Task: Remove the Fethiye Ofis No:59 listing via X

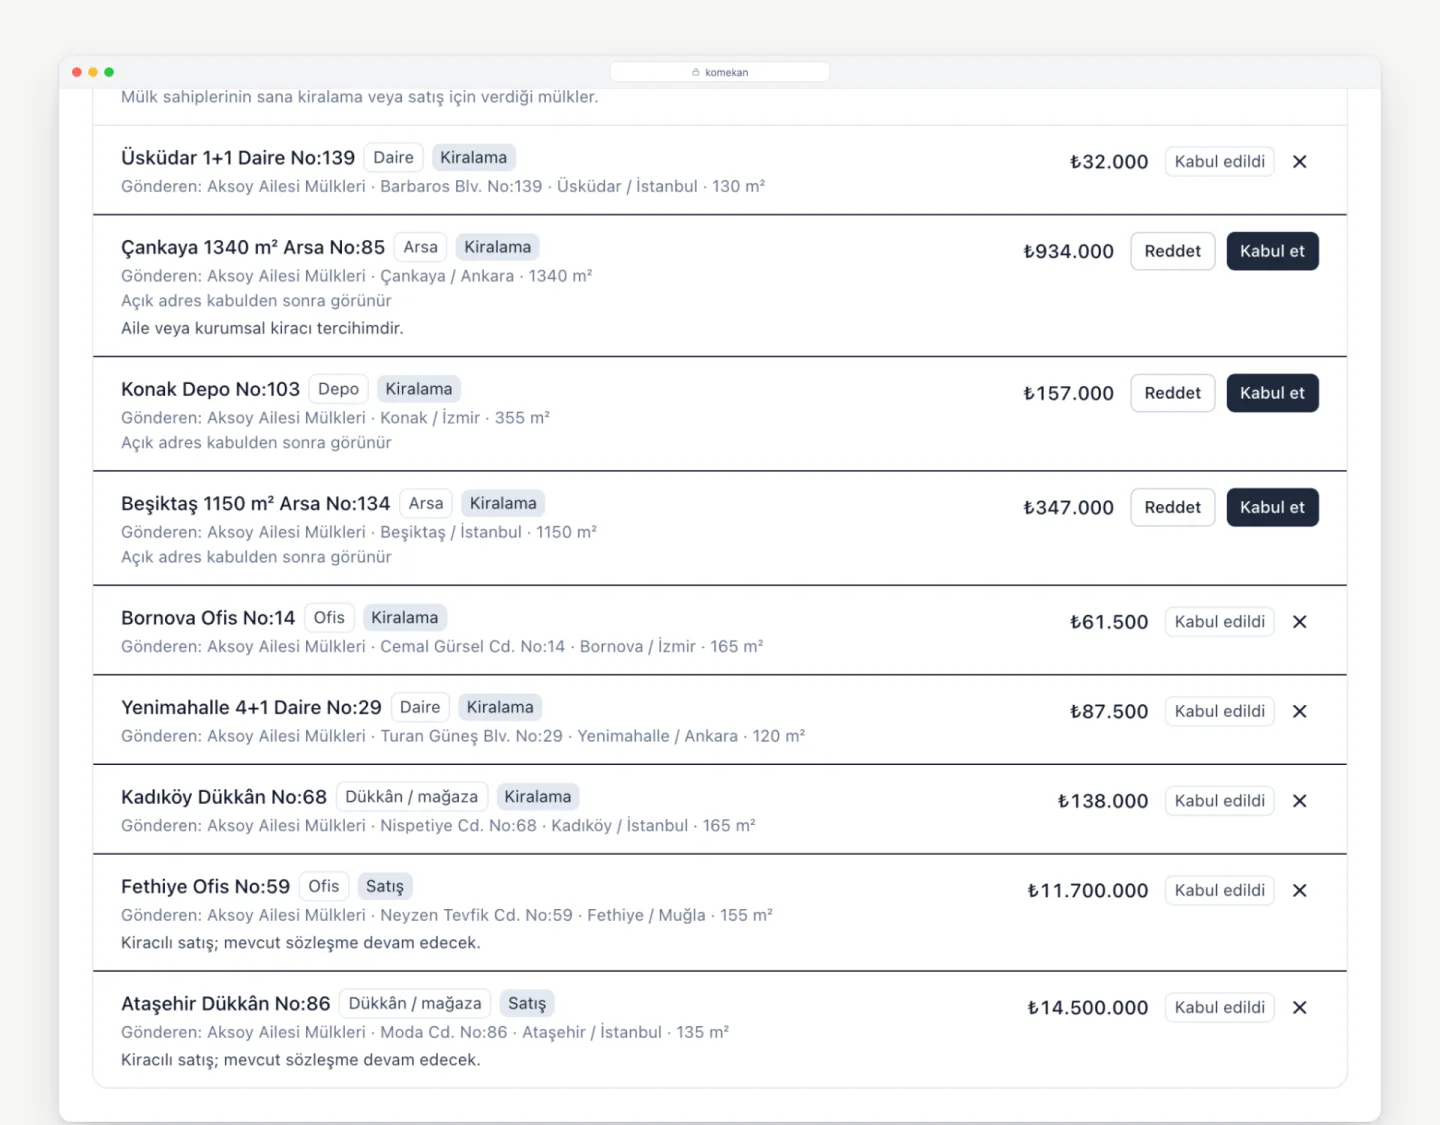Action: point(1299,891)
